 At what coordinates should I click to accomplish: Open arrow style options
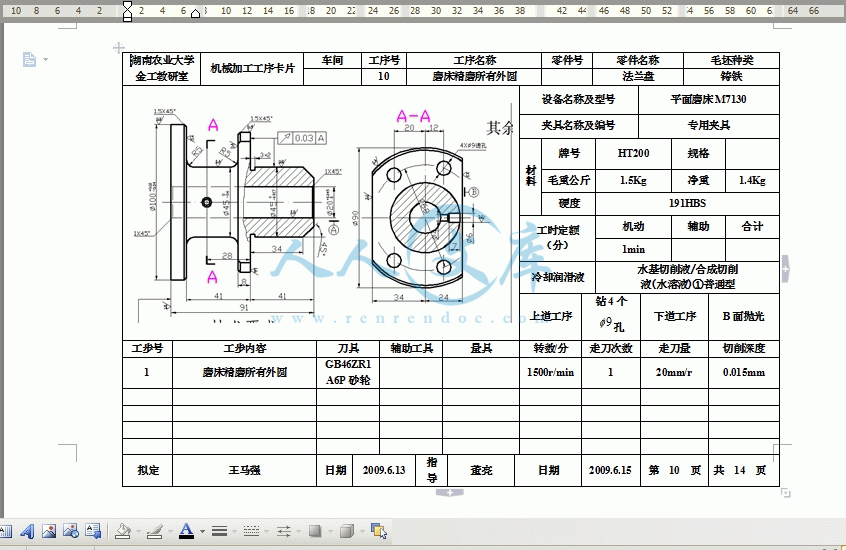click(x=283, y=532)
